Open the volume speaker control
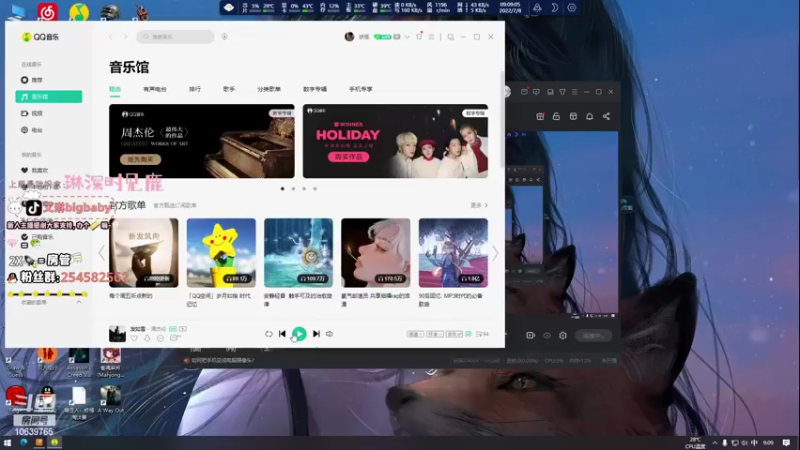This screenshot has height=450, width=800. pyautogui.click(x=330, y=334)
